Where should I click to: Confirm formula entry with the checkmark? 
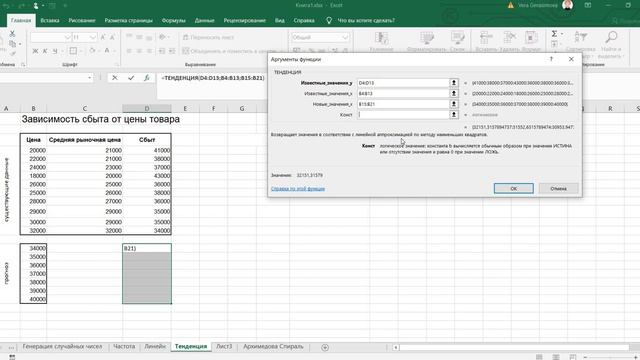point(131,78)
